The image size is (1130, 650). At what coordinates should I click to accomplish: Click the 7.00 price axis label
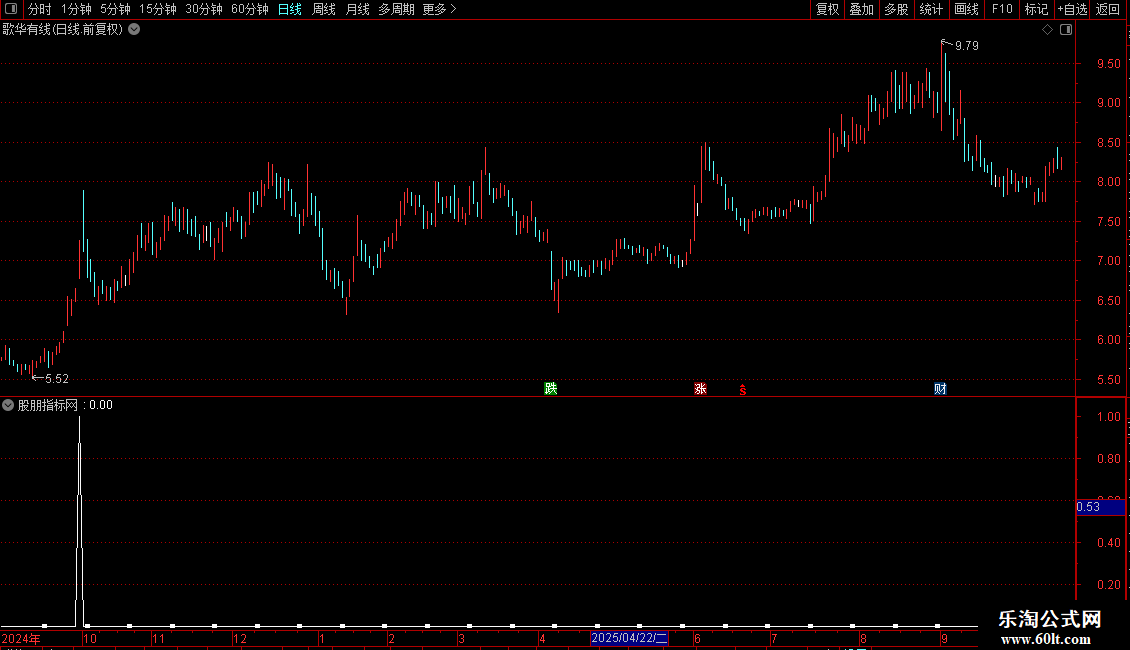point(1108,261)
